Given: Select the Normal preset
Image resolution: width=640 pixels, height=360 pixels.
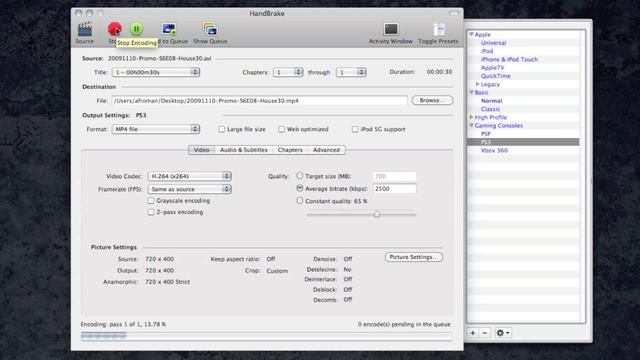Looking at the screenshot, I should pyautogui.click(x=491, y=101).
